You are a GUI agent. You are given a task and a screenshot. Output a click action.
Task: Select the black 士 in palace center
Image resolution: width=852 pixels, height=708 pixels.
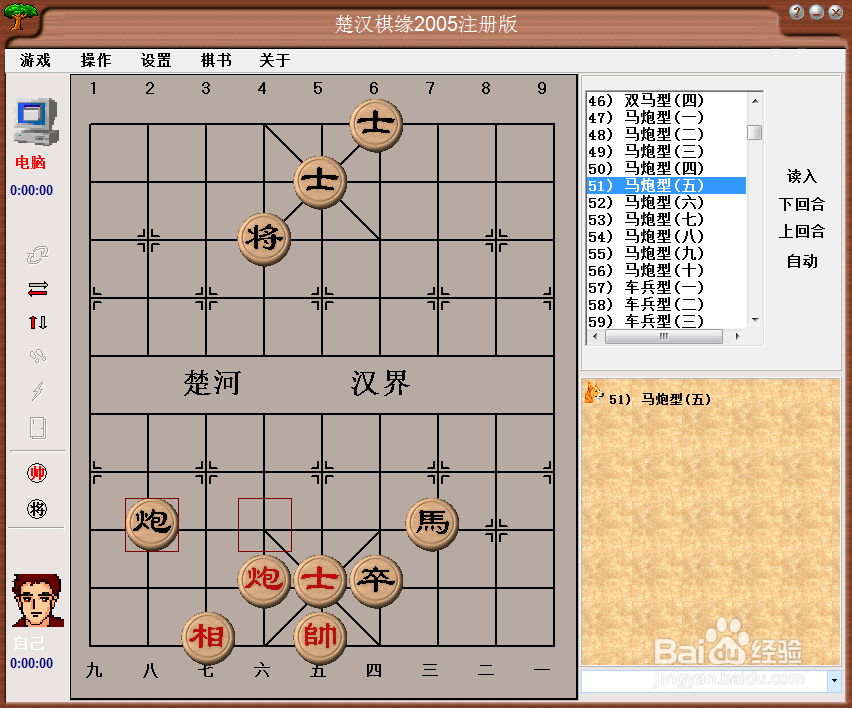[x=321, y=182]
